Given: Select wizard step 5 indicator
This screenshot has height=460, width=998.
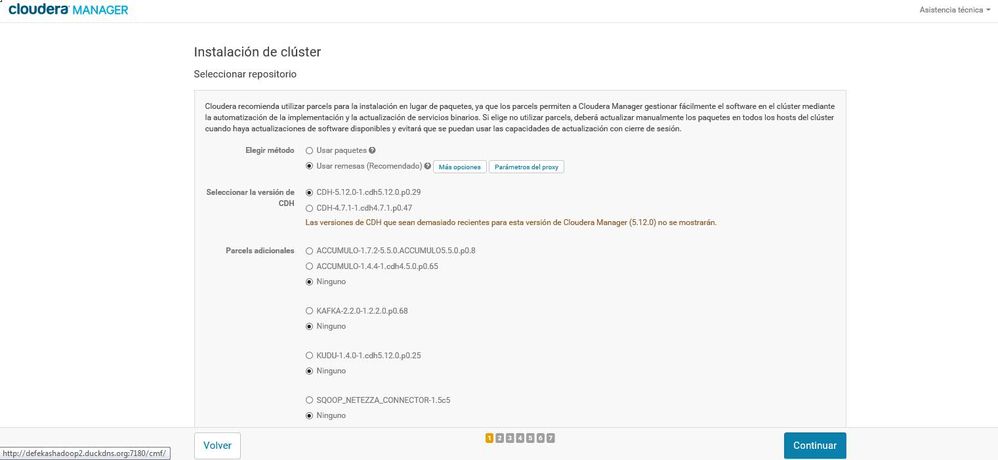Looking at the screenshot, I should click(530, 438).
